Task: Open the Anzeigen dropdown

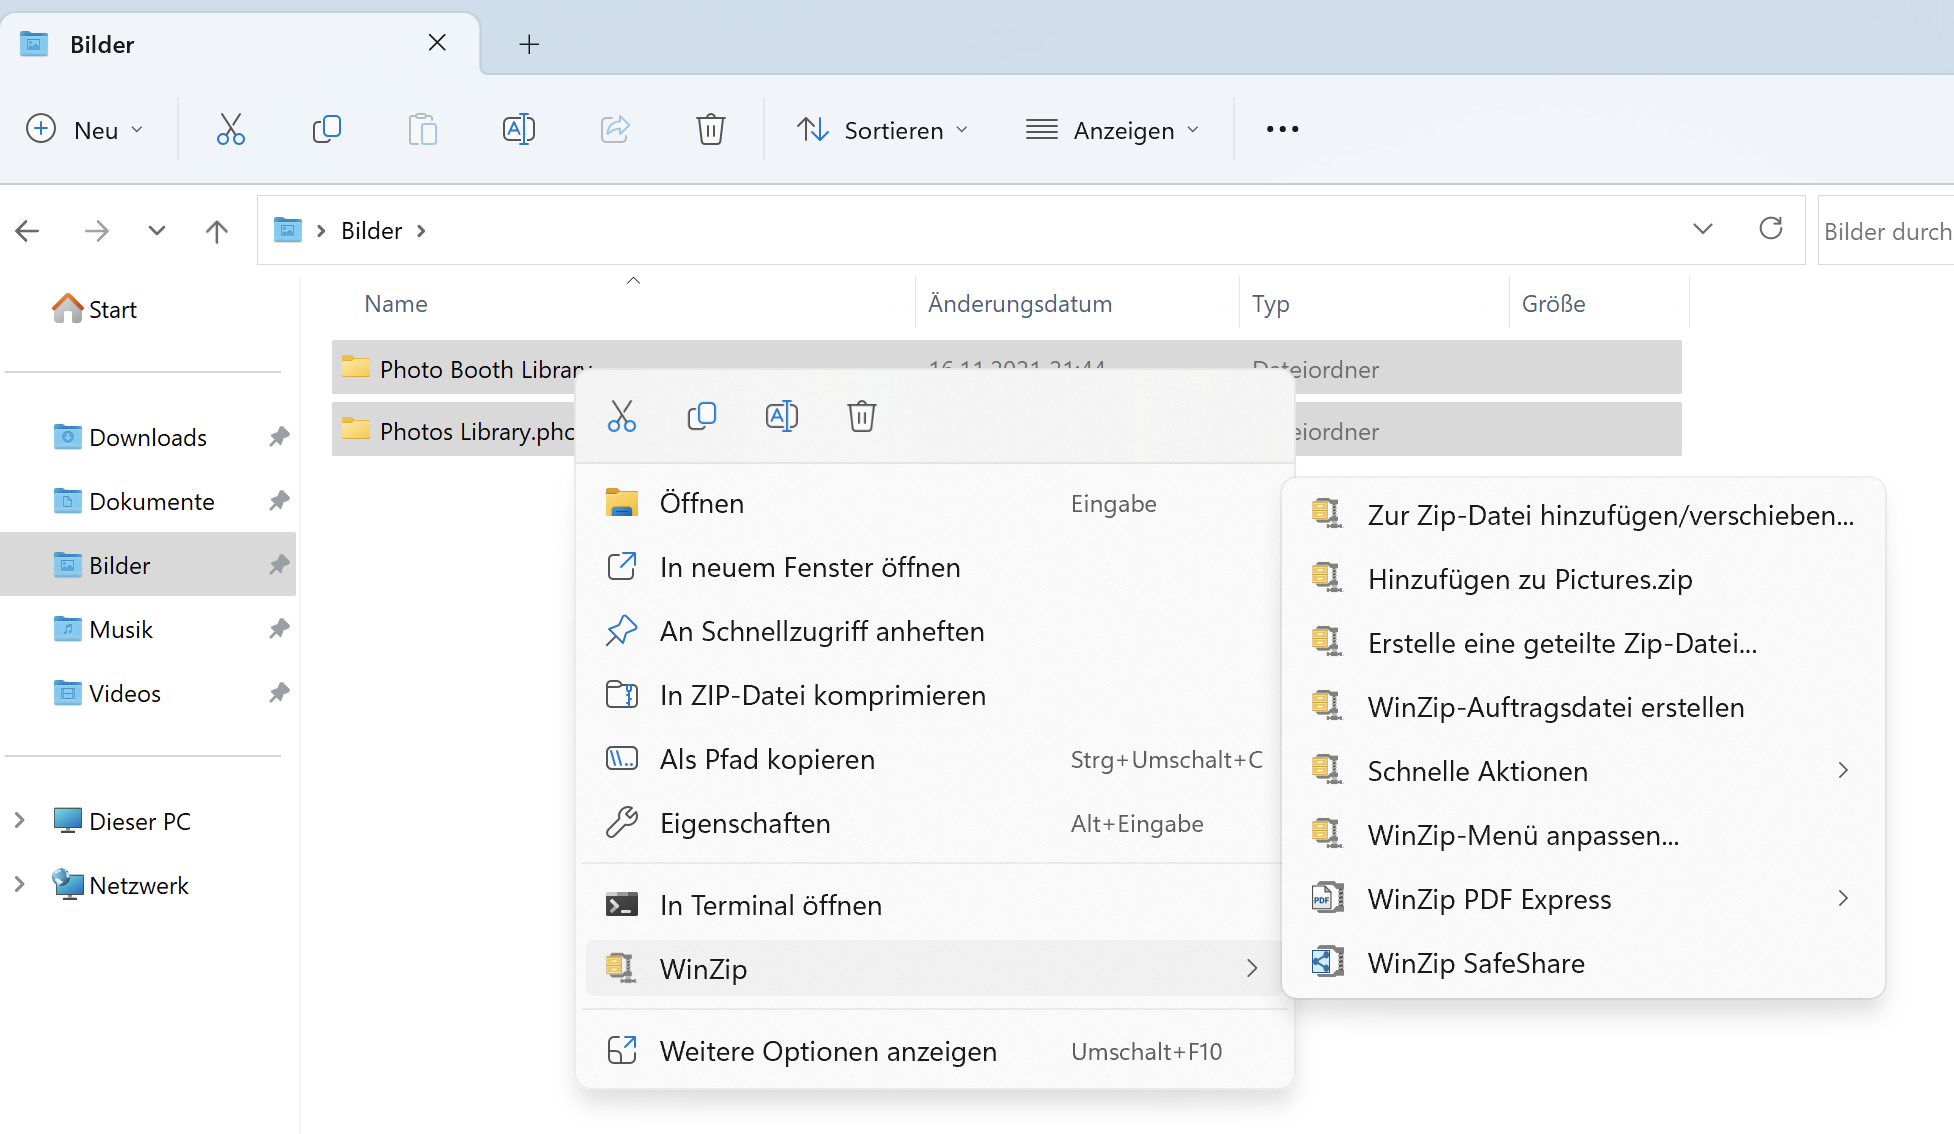Action: click(1112, 130)
